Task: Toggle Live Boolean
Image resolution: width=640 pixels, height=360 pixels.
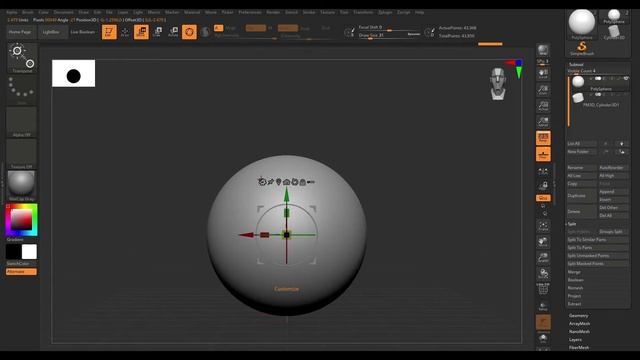Action: [82, 32]
